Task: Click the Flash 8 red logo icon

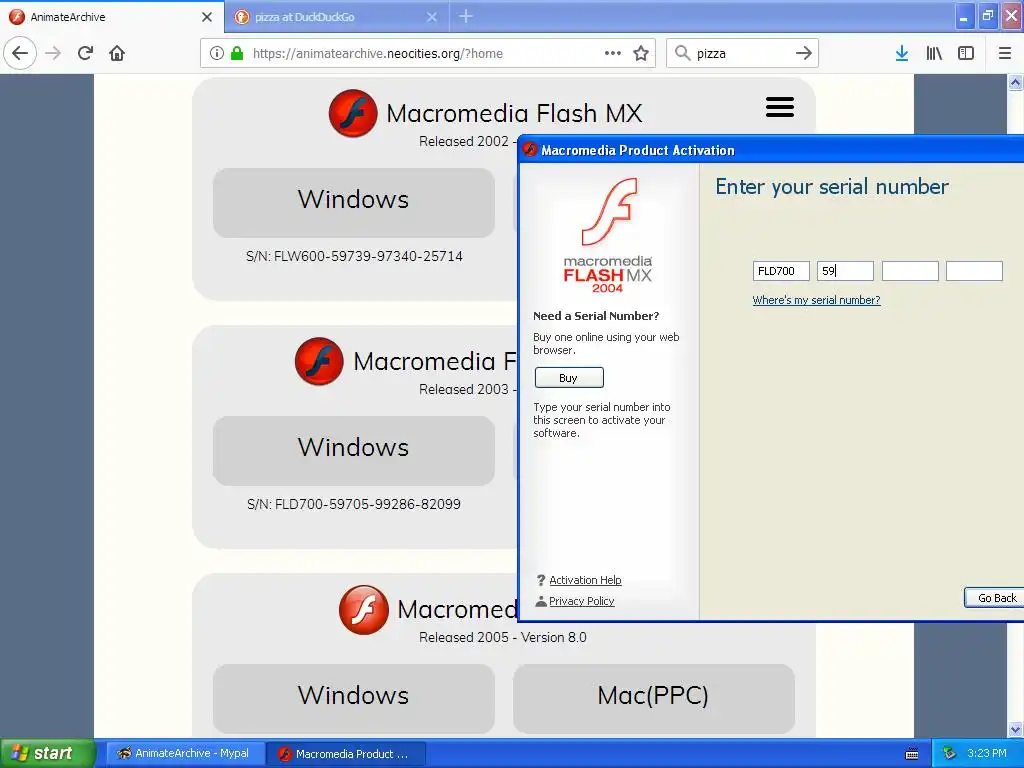Action: click(x=364, y=609)
